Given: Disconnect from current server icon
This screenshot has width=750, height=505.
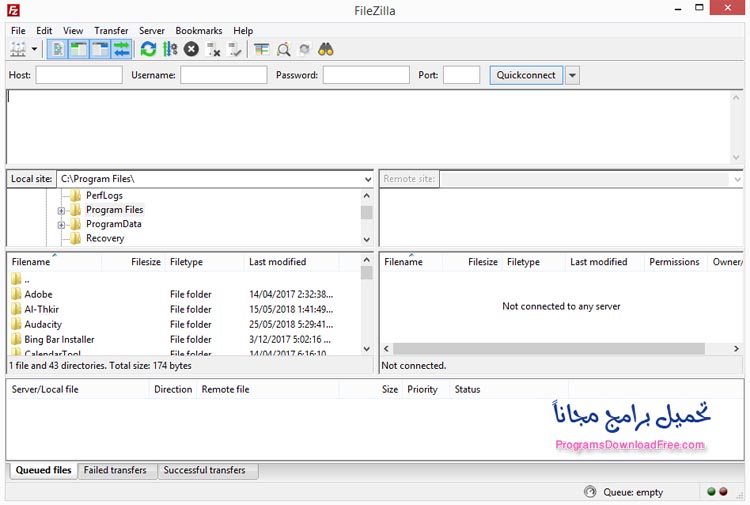Looking at the screenshot, I should coord(213,49).
